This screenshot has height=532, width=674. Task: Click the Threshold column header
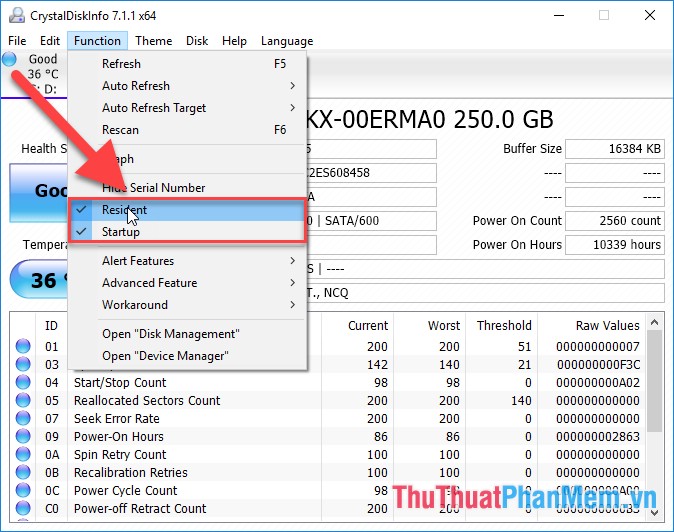click(x=504, y=326)
